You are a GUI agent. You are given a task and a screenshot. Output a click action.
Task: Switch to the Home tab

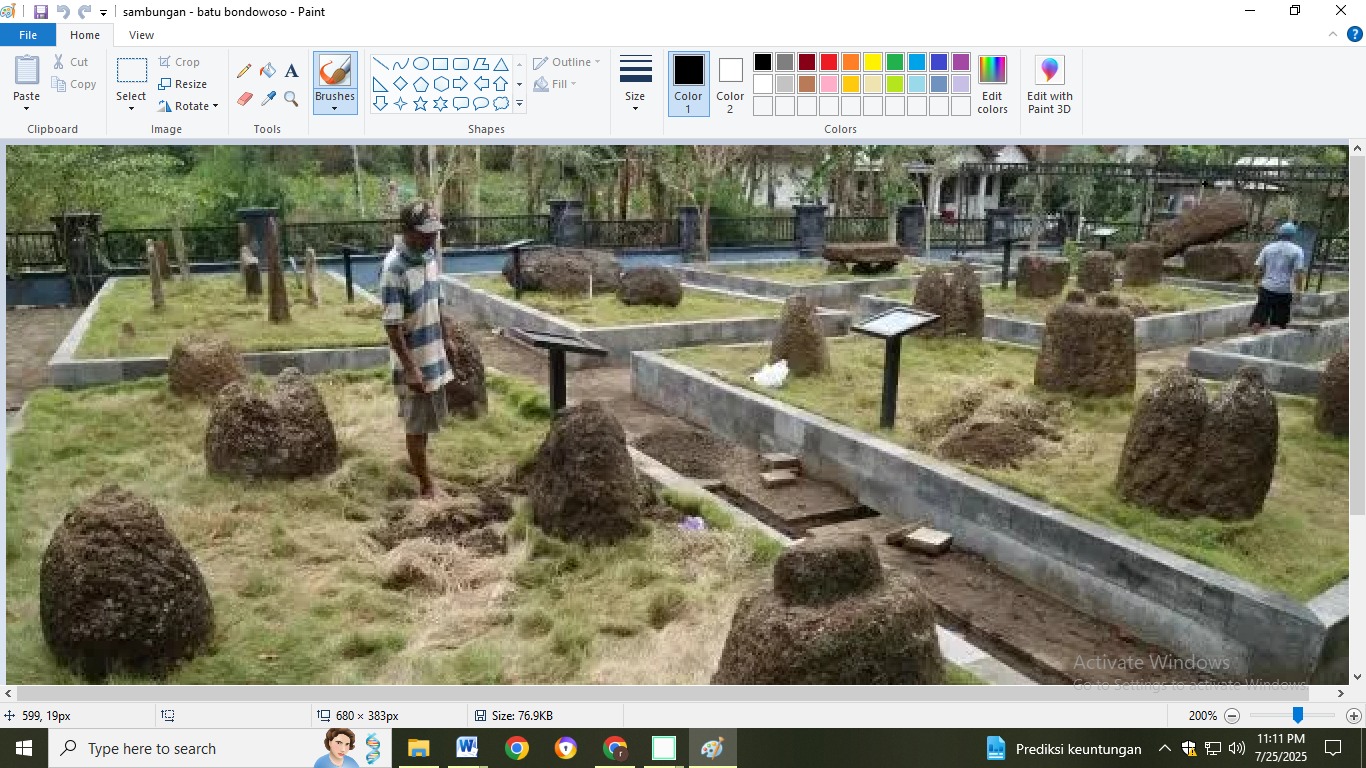[85, 35]
